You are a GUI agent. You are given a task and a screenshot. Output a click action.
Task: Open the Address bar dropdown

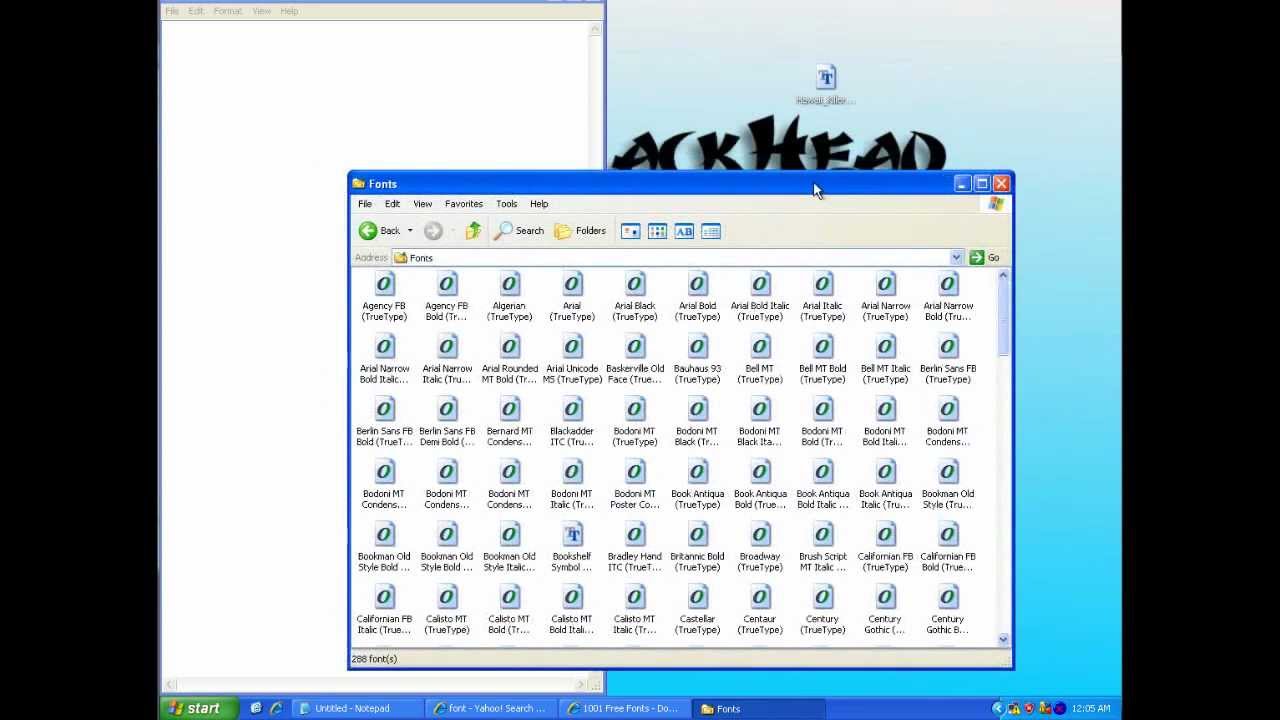[x=956, y=258]
